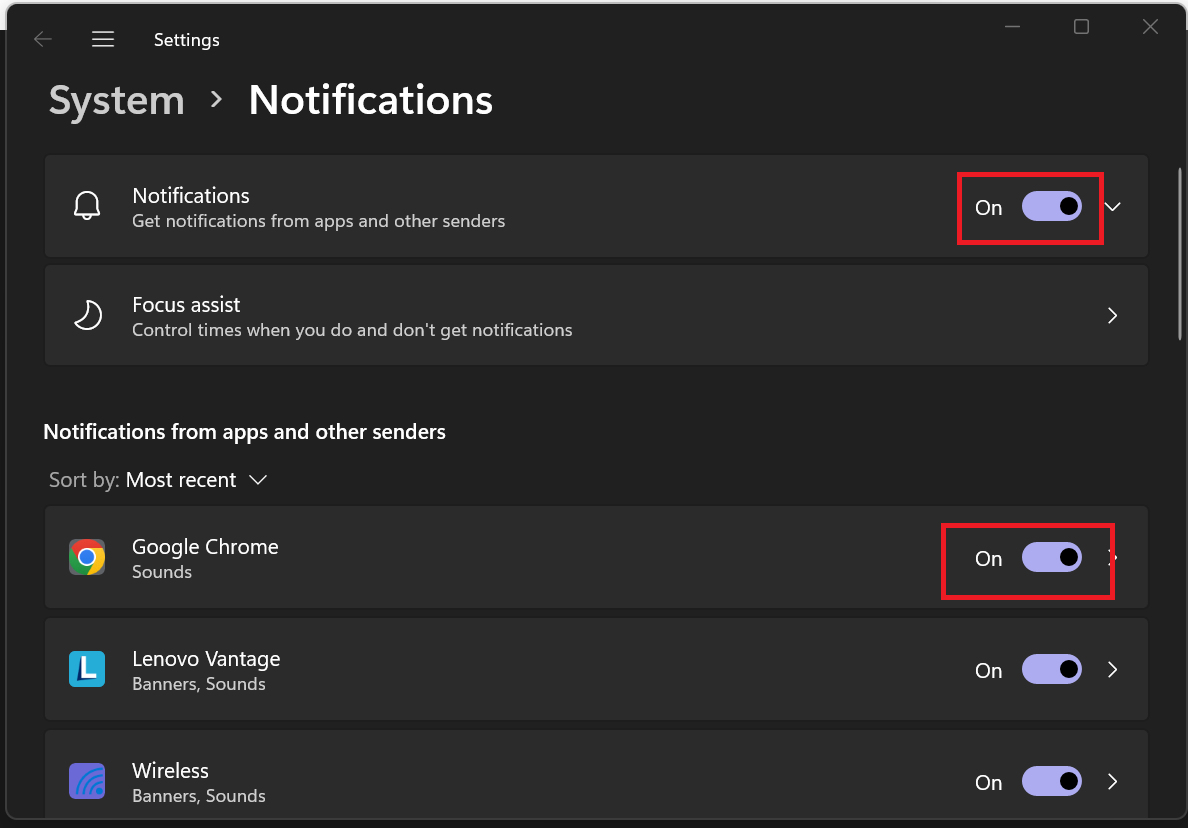Open the Wireless notification settings chevron
This screenshot has height=828, width=1188.
click(x=1113, y=782)
